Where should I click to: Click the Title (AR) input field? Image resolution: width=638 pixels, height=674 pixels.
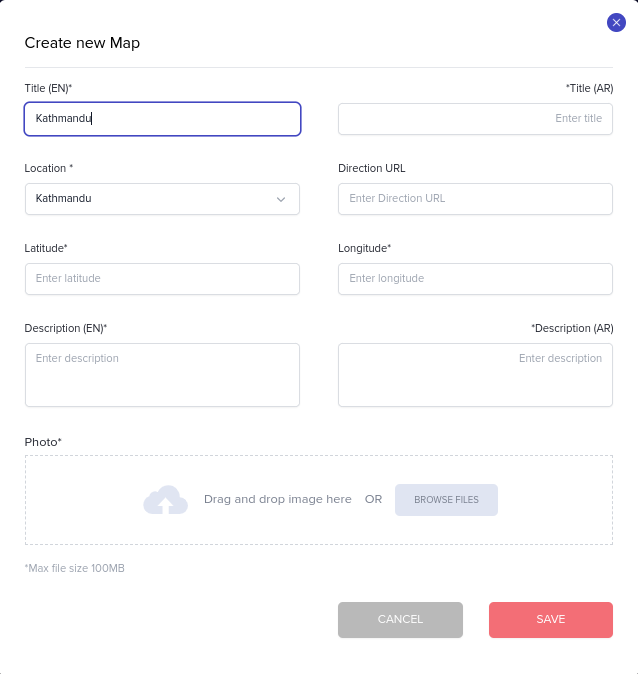coord(475,119)
